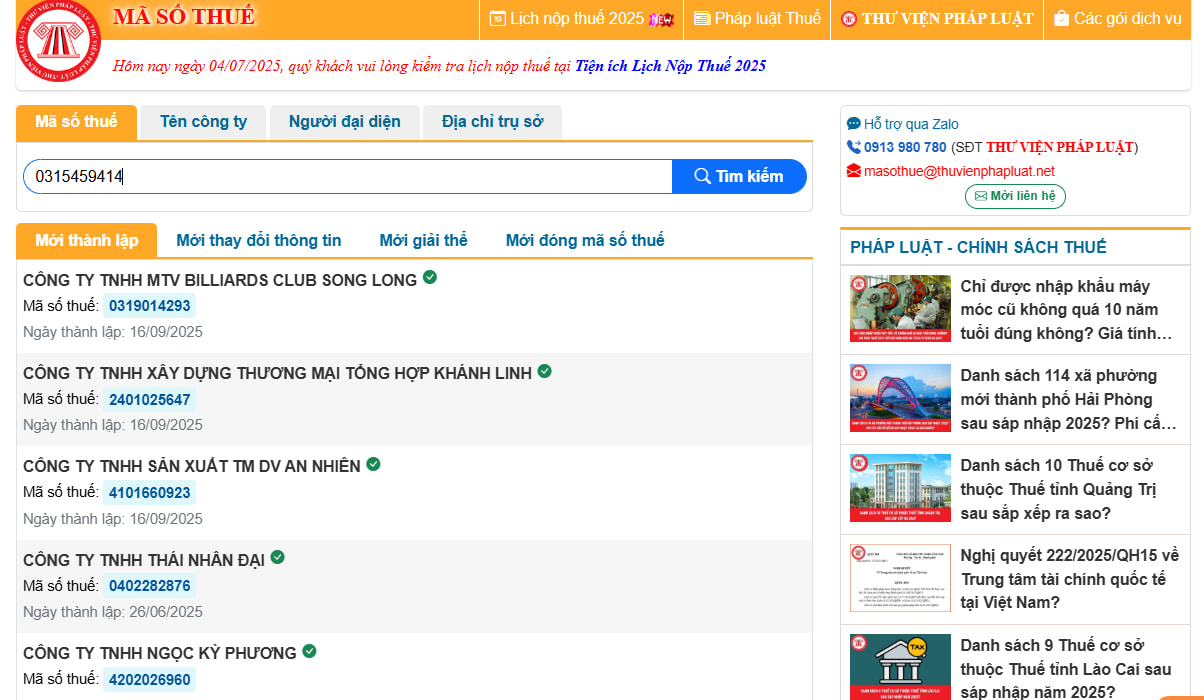Click the Tìm kiếm search button
Image resolution: width=1204 pixels, height=700 pixels.
click(x=739, y=176)
